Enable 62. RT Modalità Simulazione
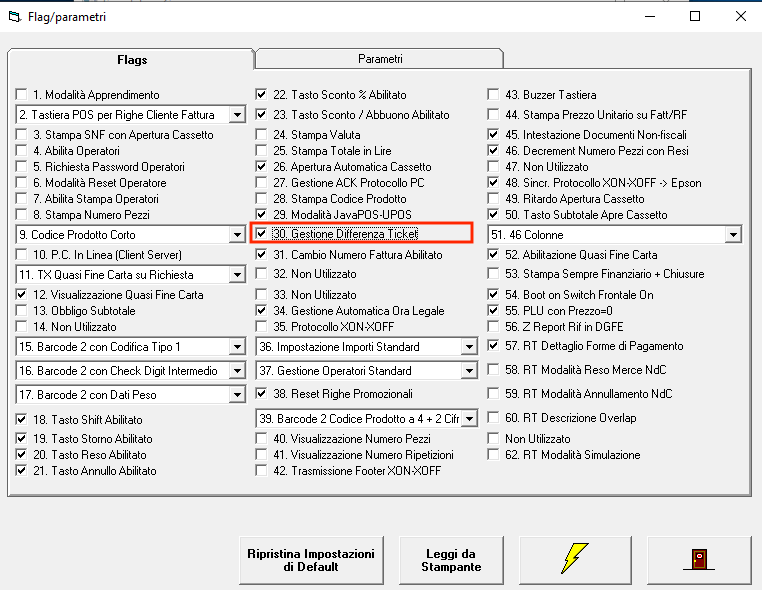 click(493, 454)
